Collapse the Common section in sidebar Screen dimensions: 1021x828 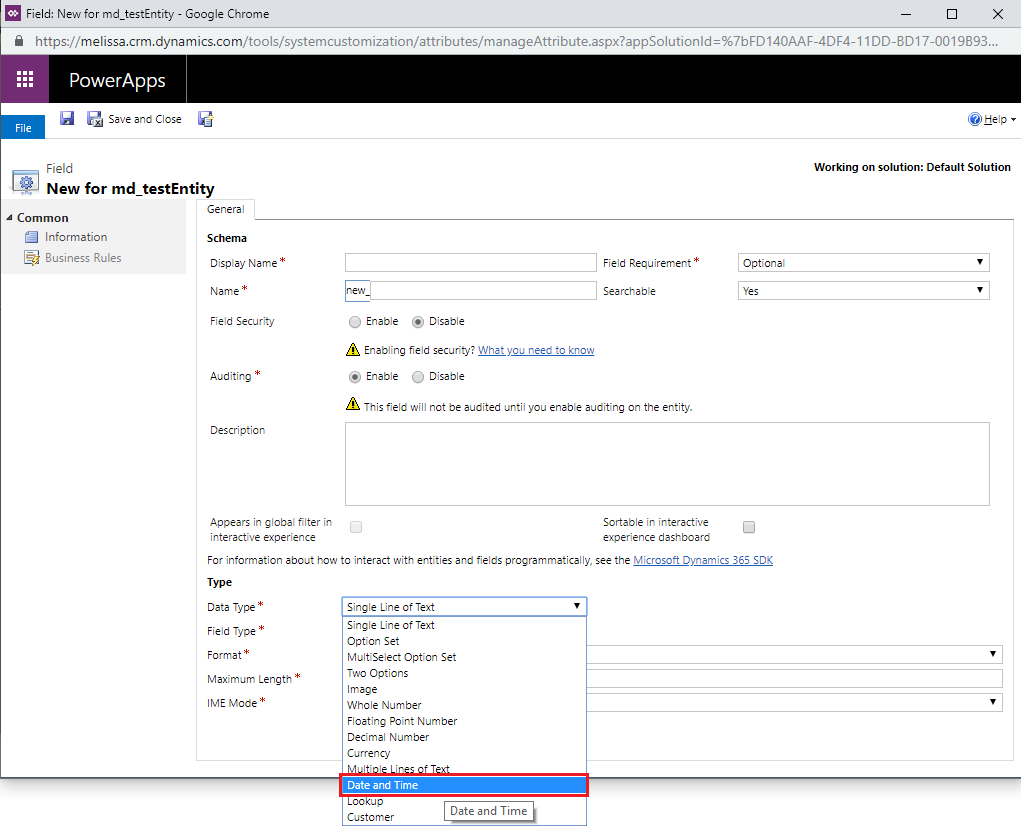tap(9, 218)
